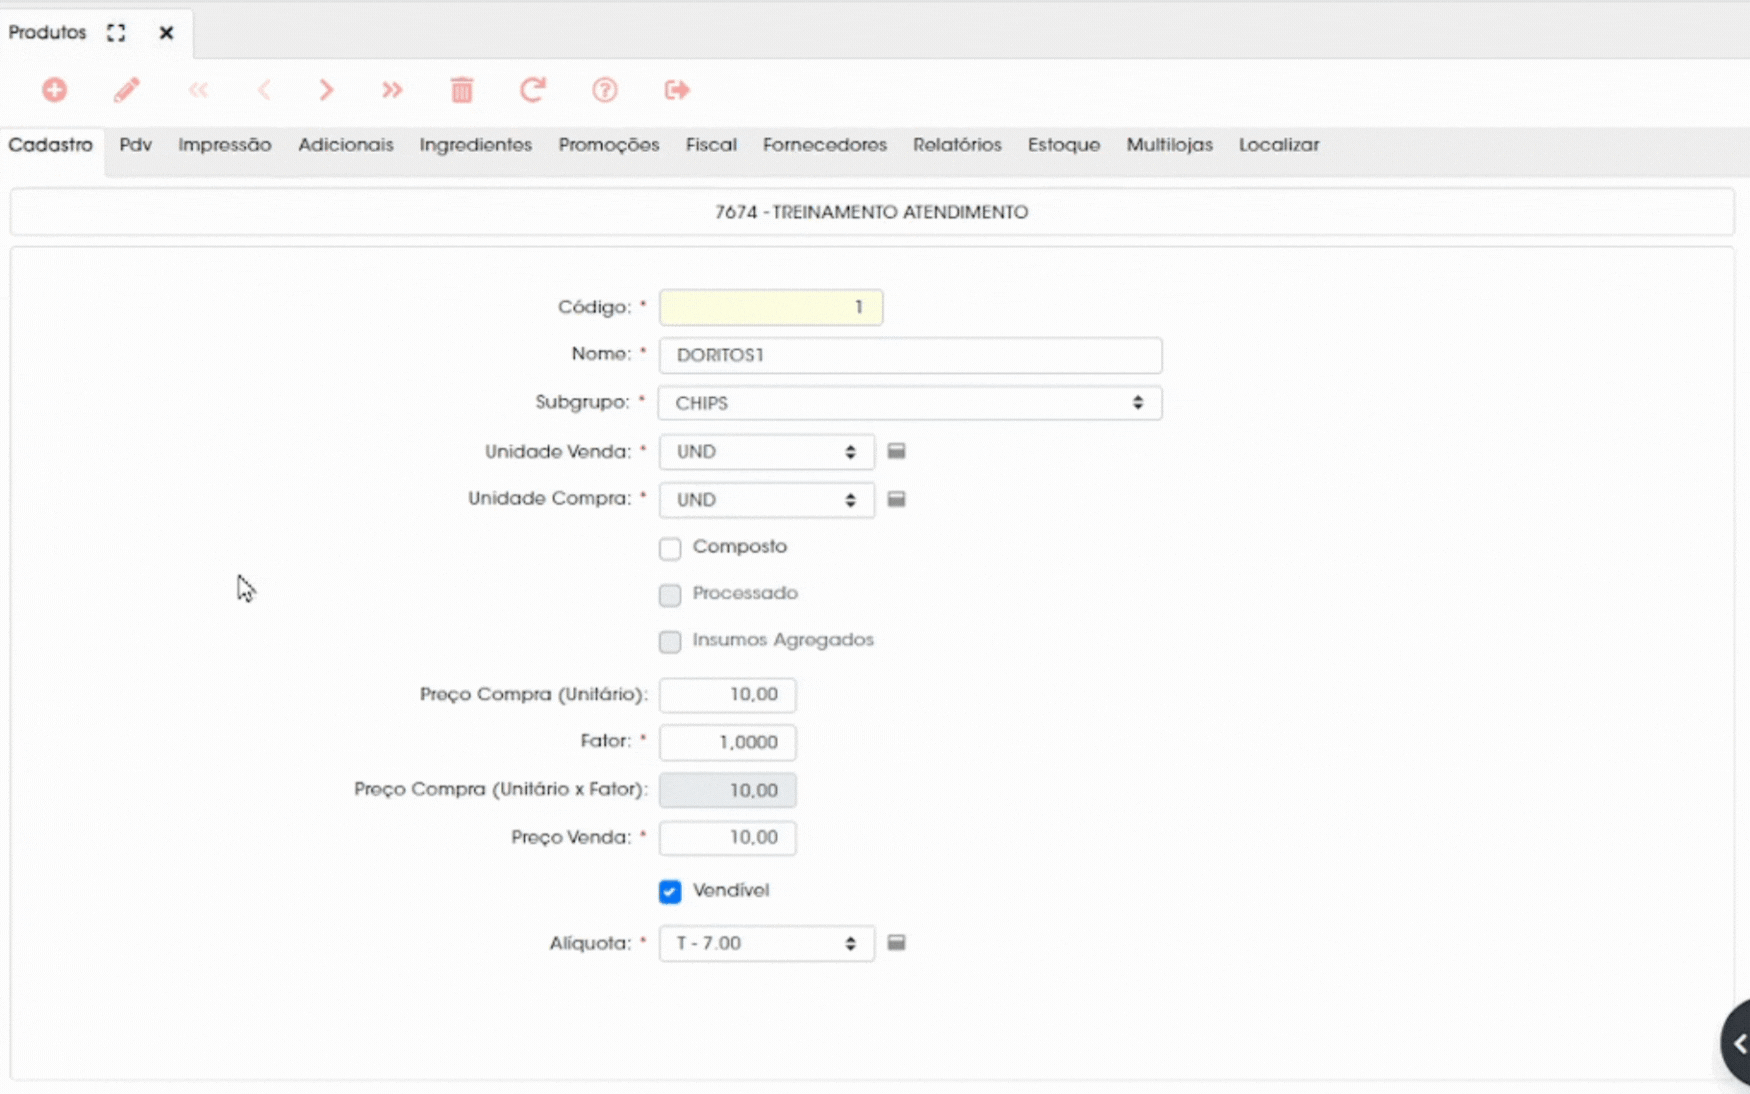Click the Produtos tab title
The height and width of the screenshot is (1094, 1750).
pyautogui.click(x=47, y=32)
